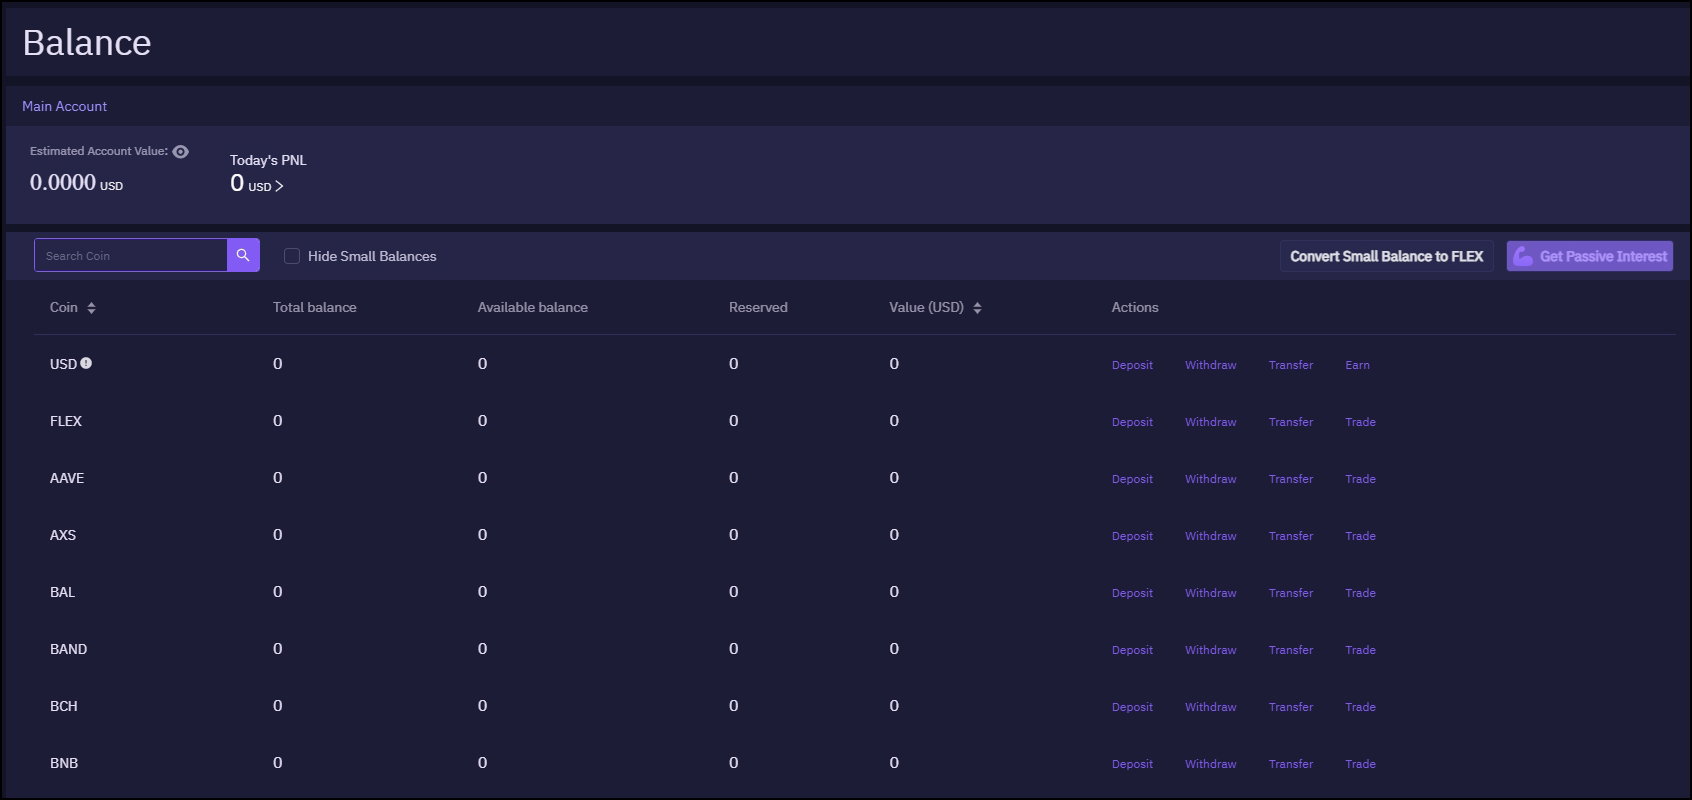Click Transfer in the USD row
This screenshot has height=800, width=1692.
pos(1291,365)
